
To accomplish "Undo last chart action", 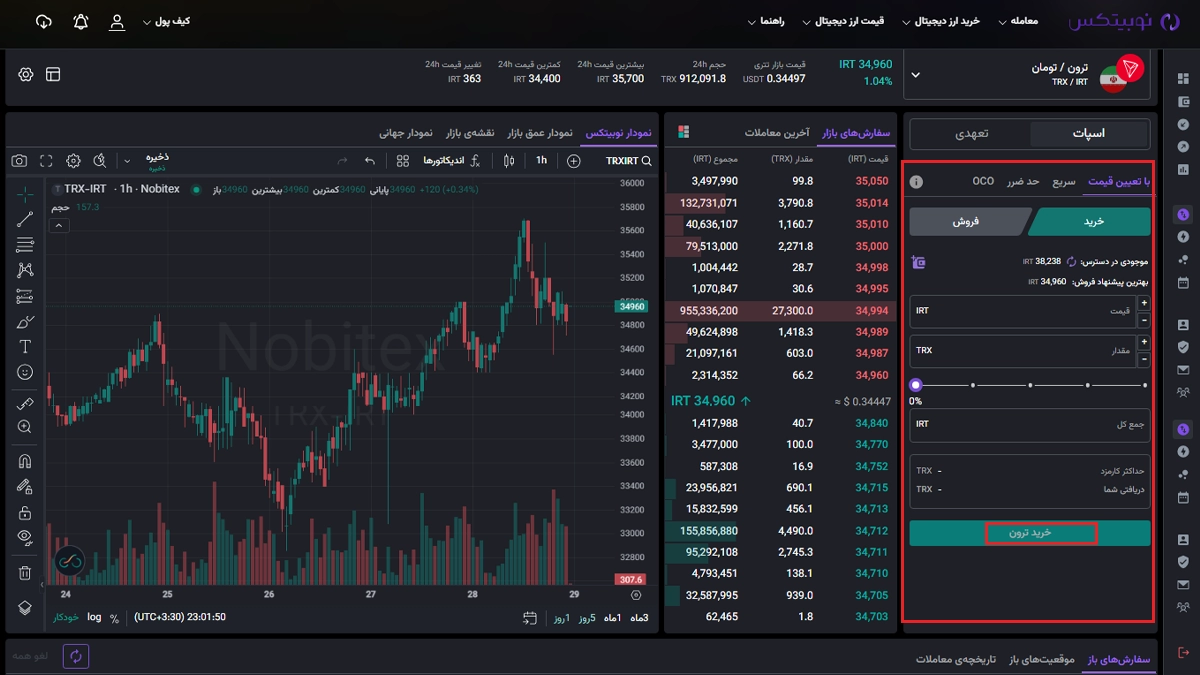I will pyautogui.click(x=370, y=161).
